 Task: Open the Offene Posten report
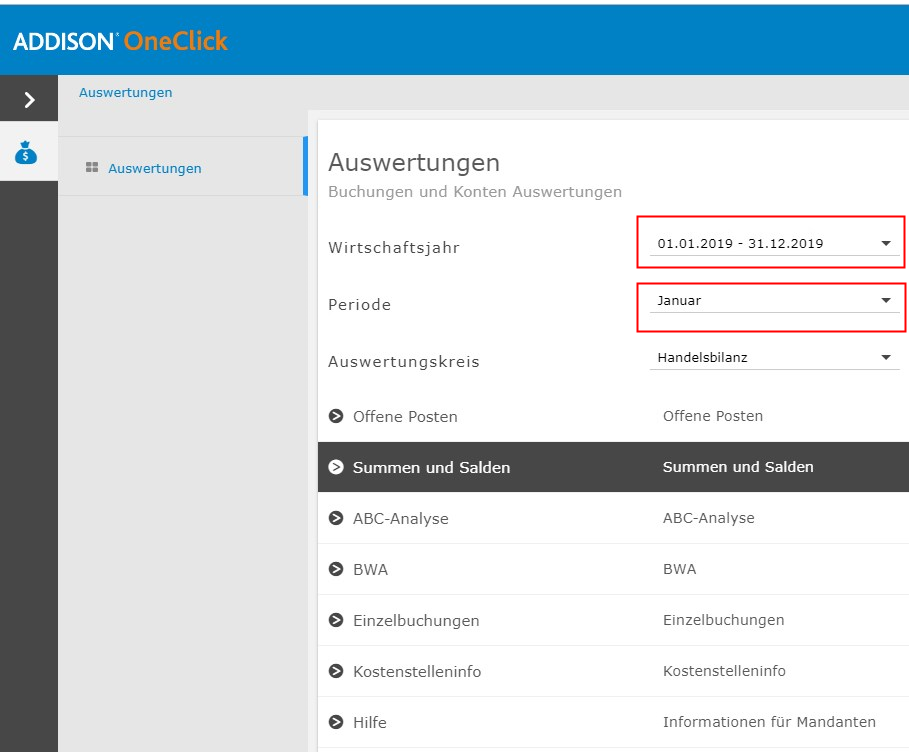405,417
